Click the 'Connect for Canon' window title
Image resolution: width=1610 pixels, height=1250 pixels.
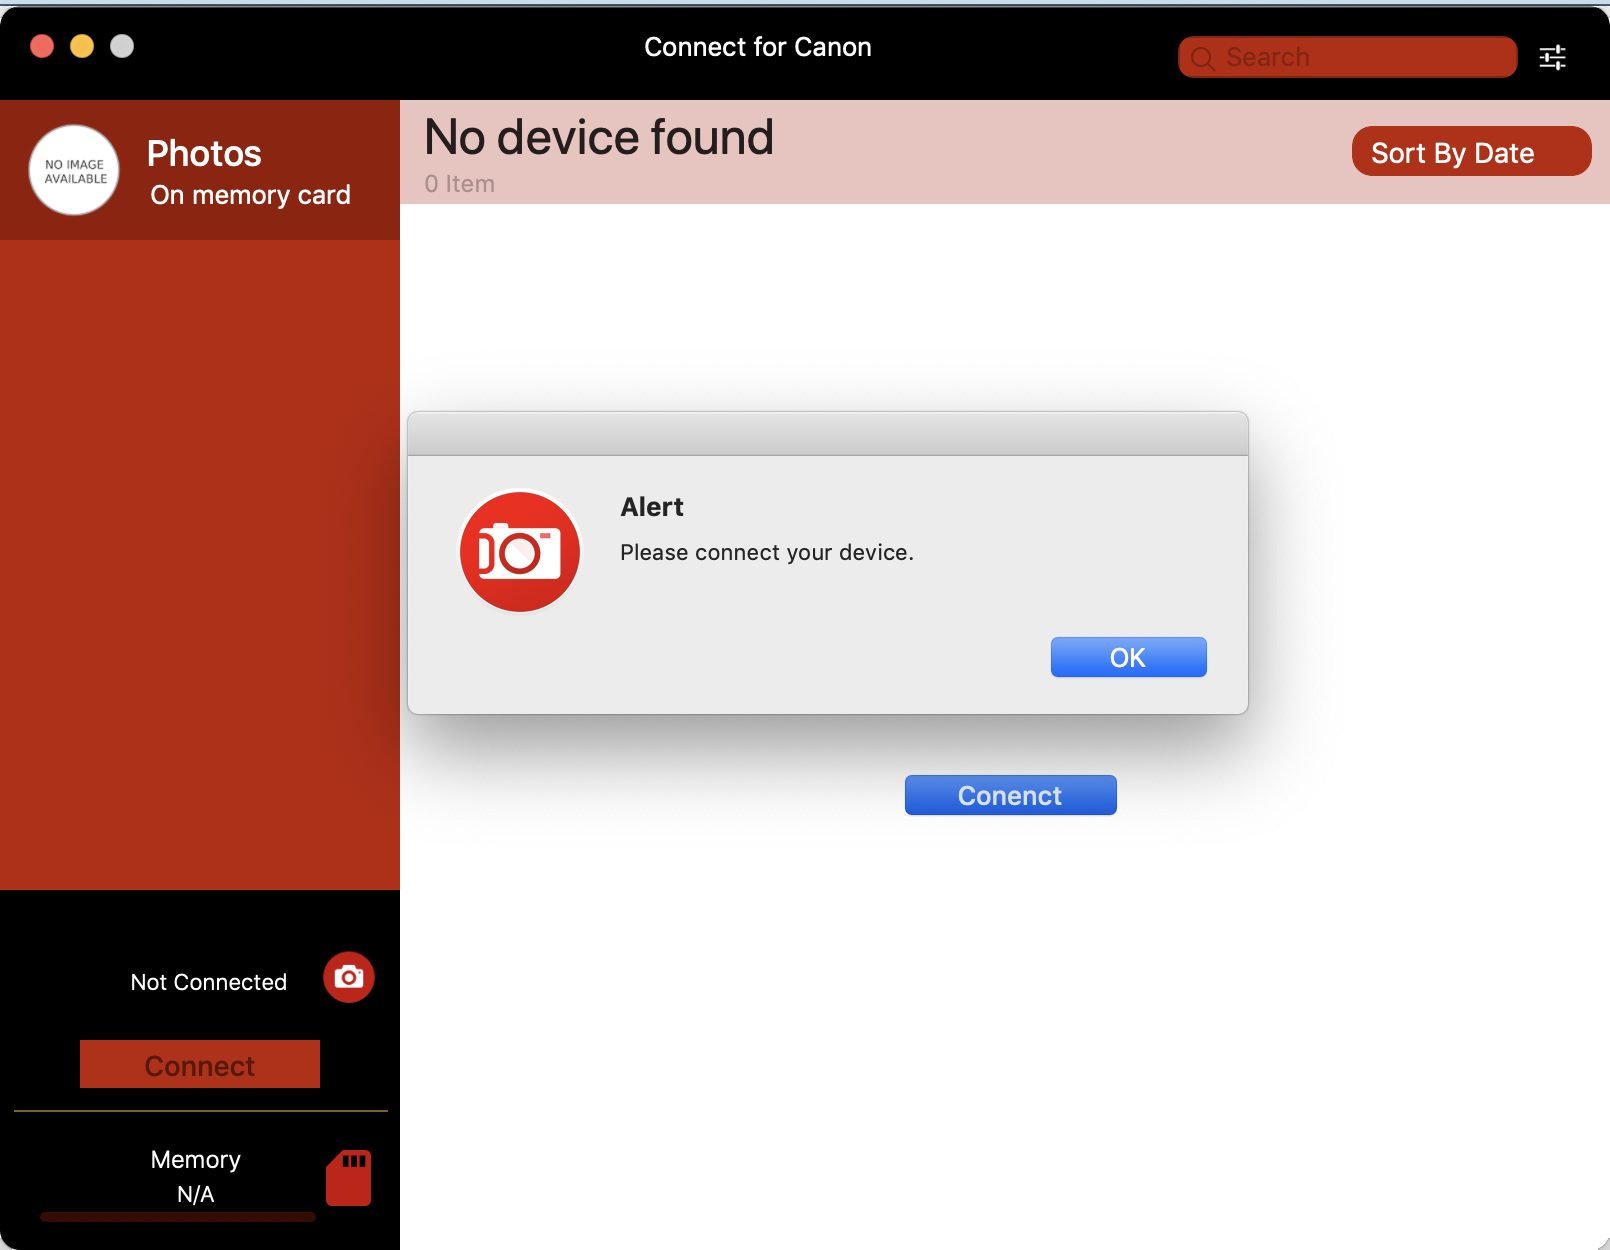[758, 47]
